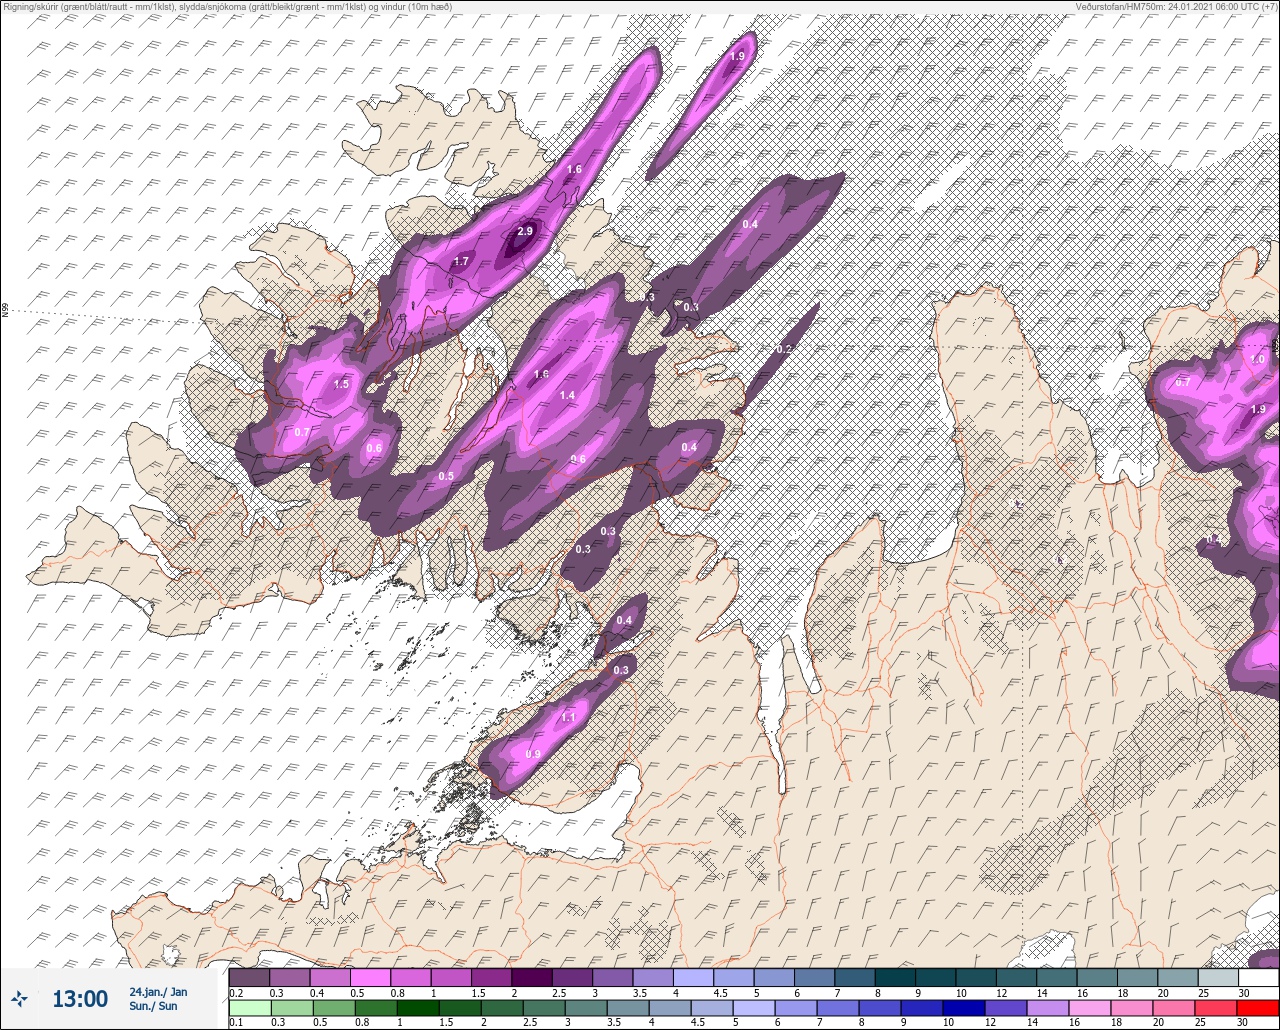The height and width of the screenshot is (1030, 1280).
Task: Pick top-row legend swatch between 0.2 and 0.3
Action: (x=249, y=977)
